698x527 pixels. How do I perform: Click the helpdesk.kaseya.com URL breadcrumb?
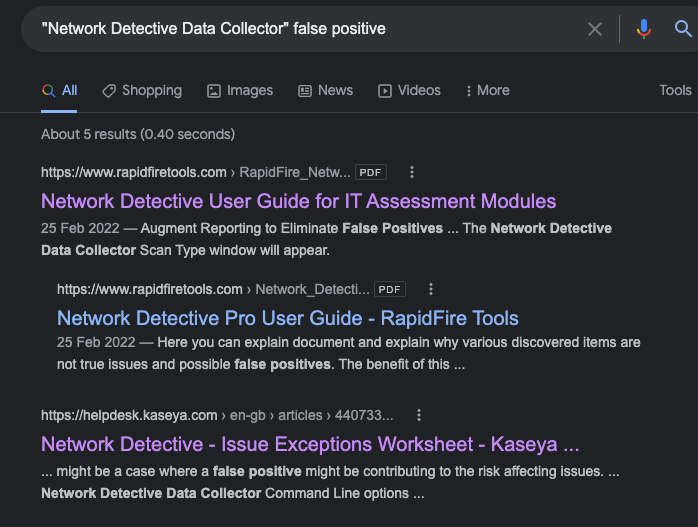coord(217,415)
